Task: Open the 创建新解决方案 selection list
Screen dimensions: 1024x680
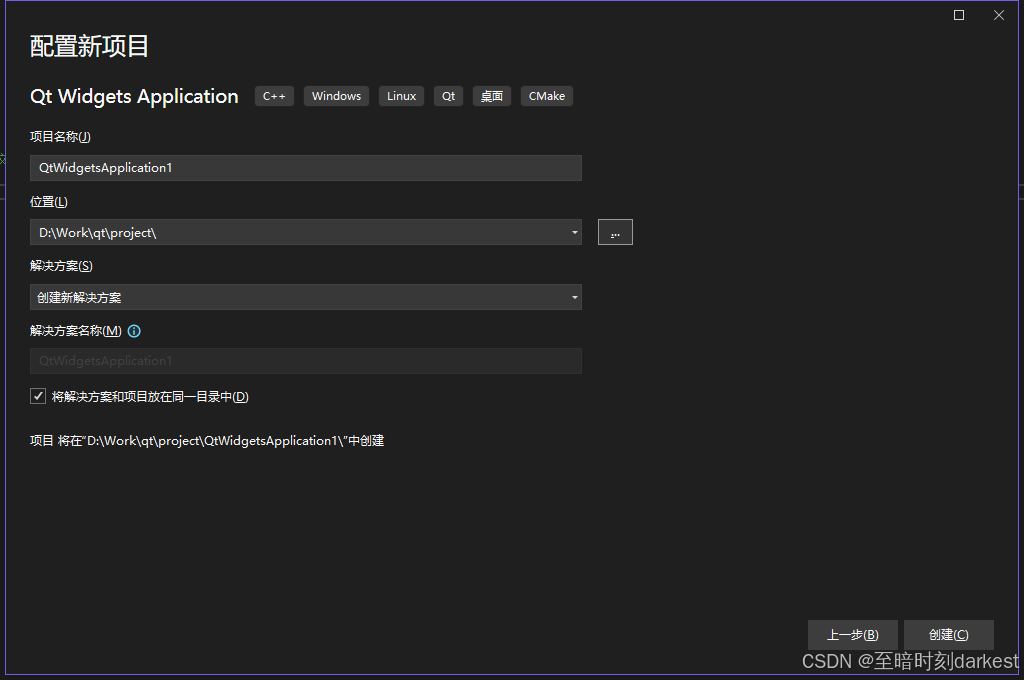Action: pyautogui.click(x=305, y=297)
